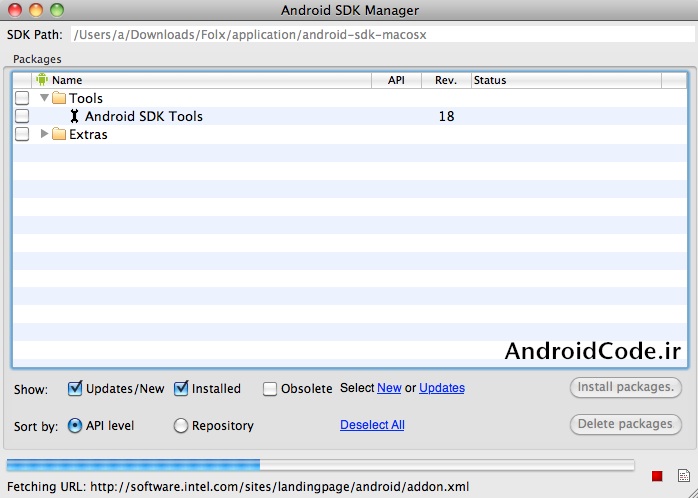This screenshot has height=498, width=698.
Task: Select Repository sort option
Action: (x=181, y=426)
